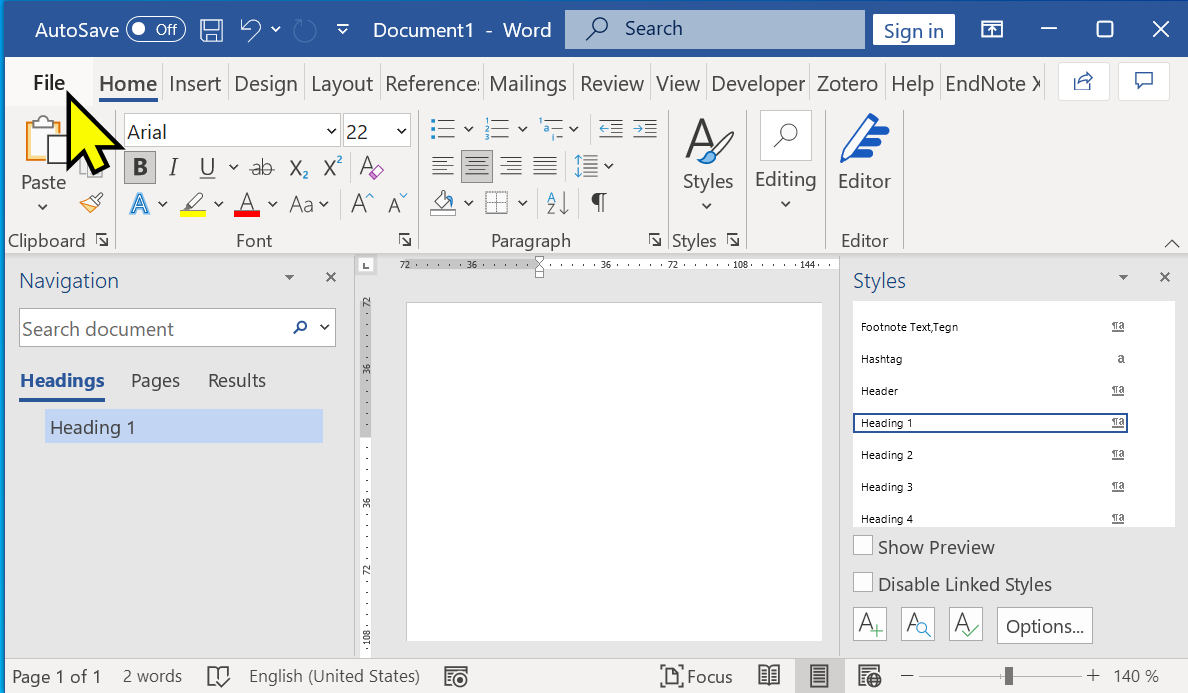The width and height of the screenshot is (1188, 693).
Task: Open the File menu
Action: coord(49,82)
